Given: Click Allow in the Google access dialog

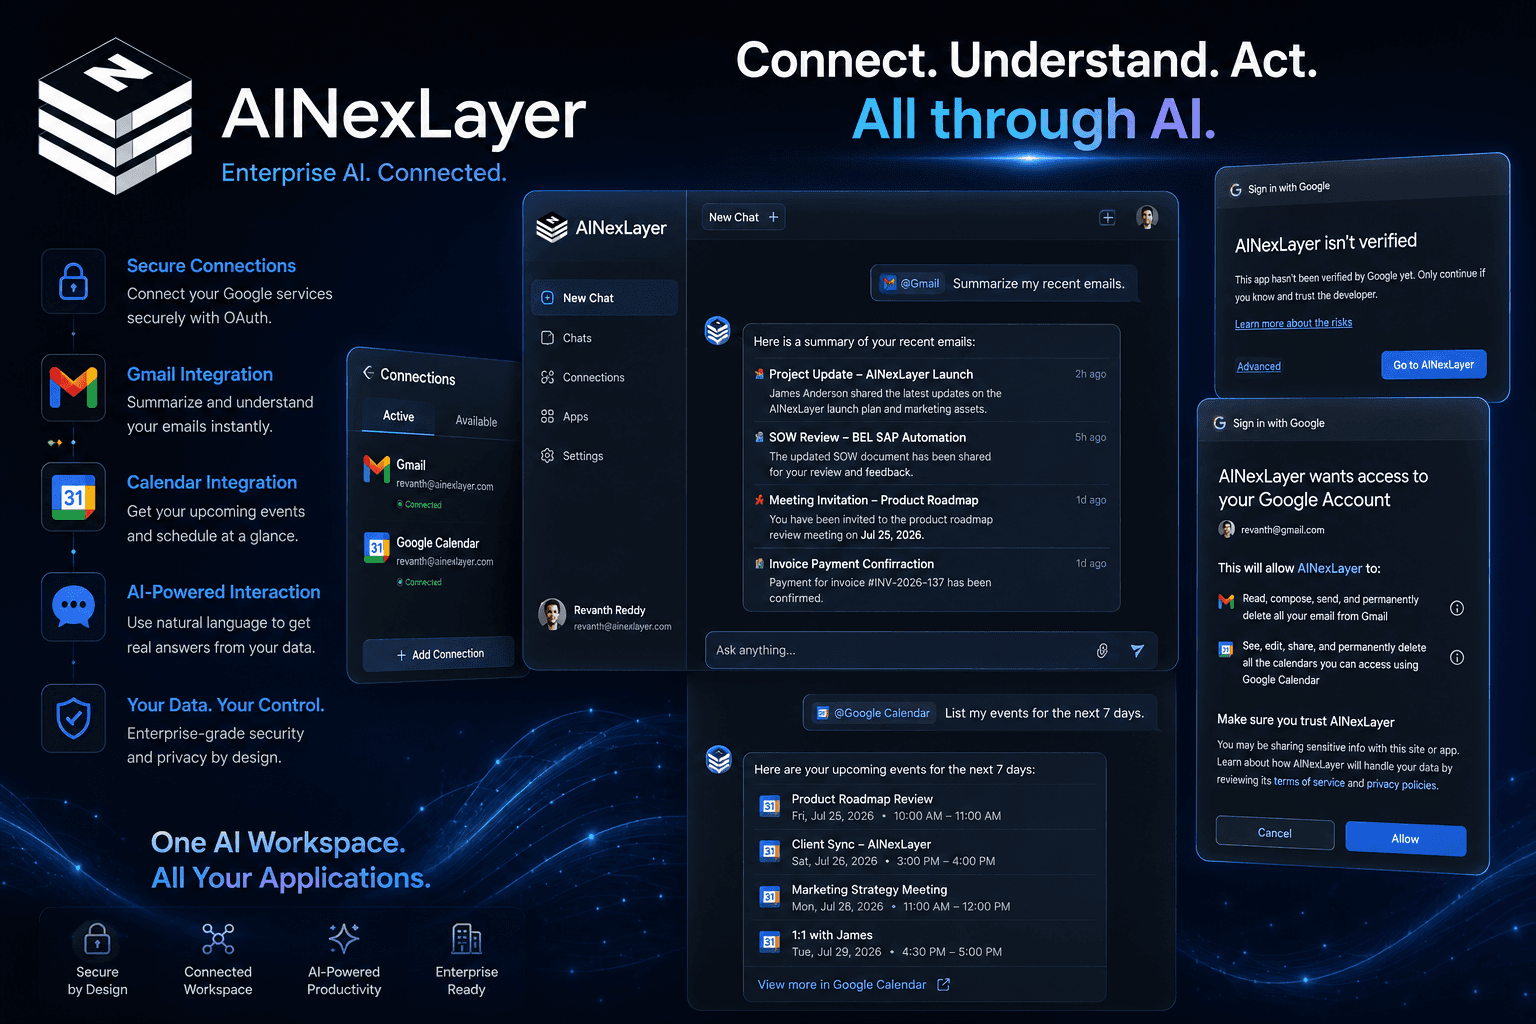Looking at the screenshot, I should coord(1406,839).
